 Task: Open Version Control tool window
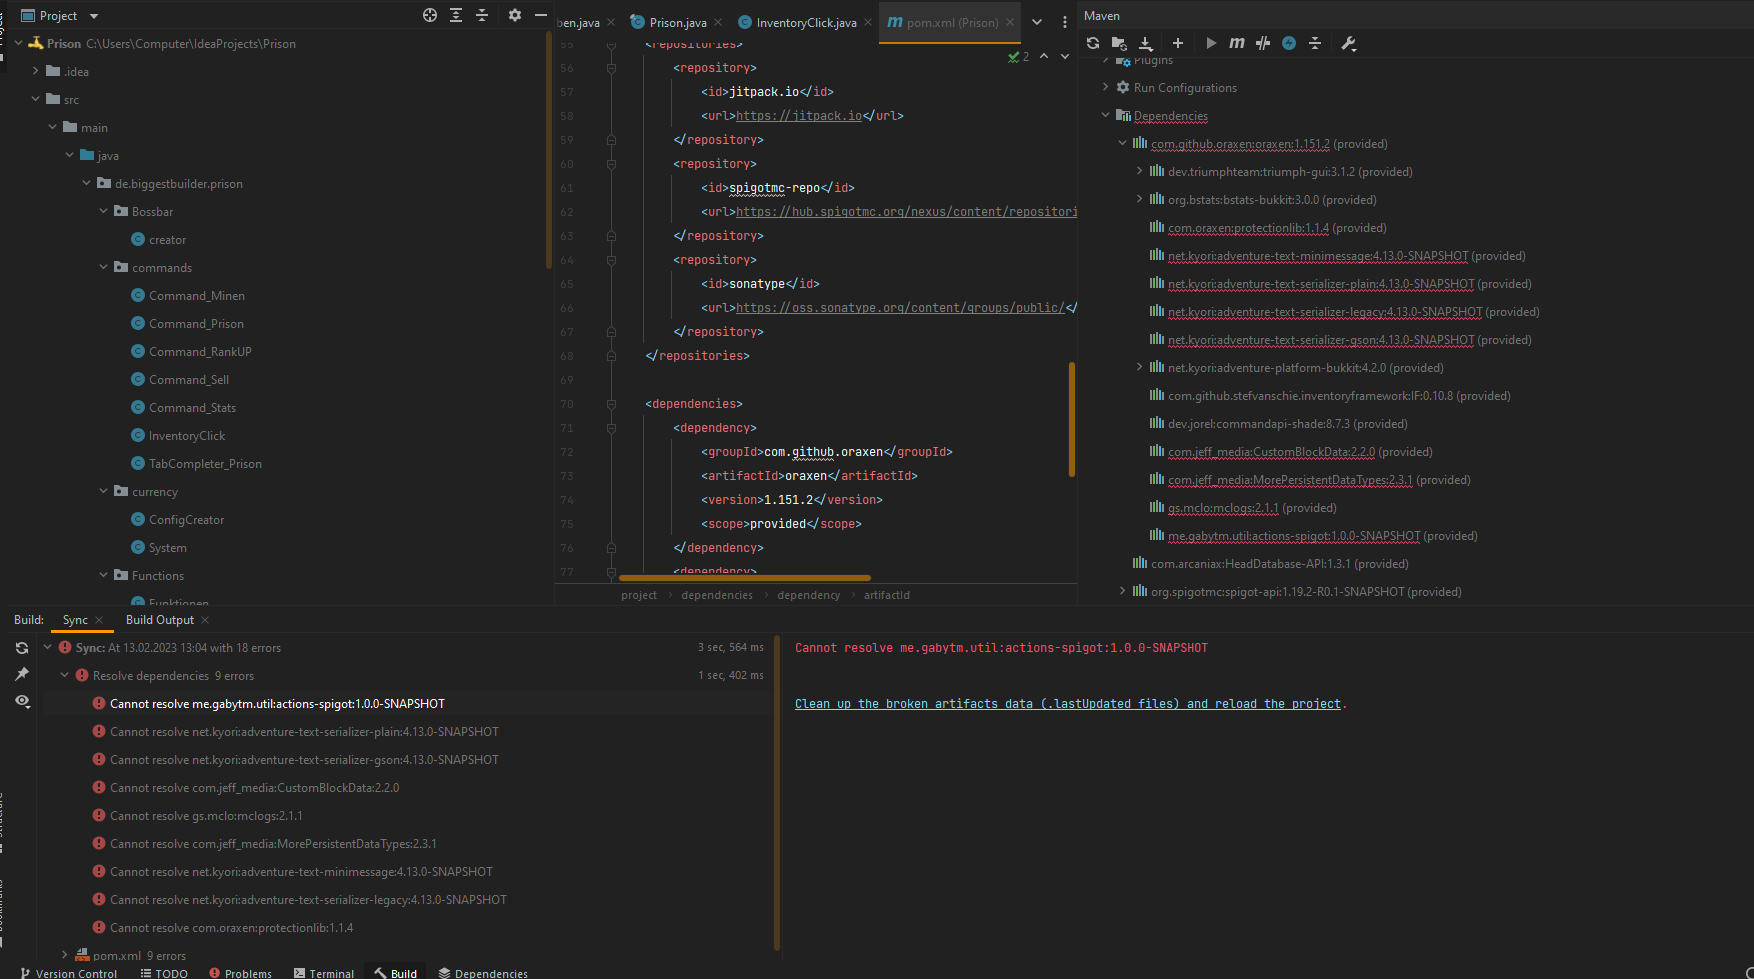pos(68,973)
